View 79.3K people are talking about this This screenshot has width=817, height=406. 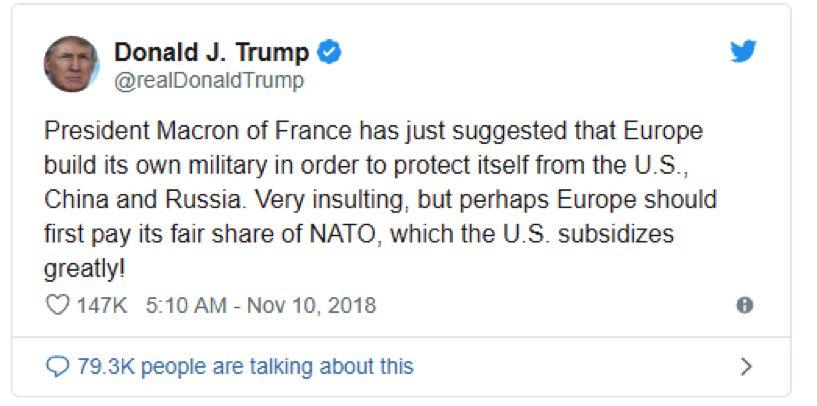click(245, 366)
